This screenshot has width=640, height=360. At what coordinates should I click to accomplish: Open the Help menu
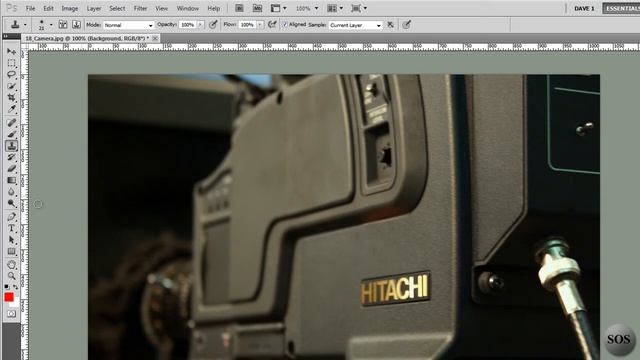[x=213, y=8]
